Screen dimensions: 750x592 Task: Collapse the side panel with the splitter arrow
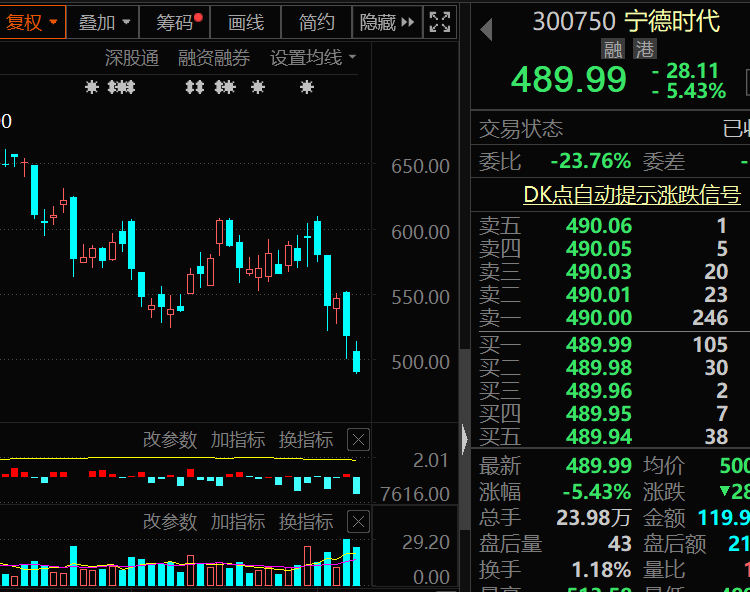point(465,439)
